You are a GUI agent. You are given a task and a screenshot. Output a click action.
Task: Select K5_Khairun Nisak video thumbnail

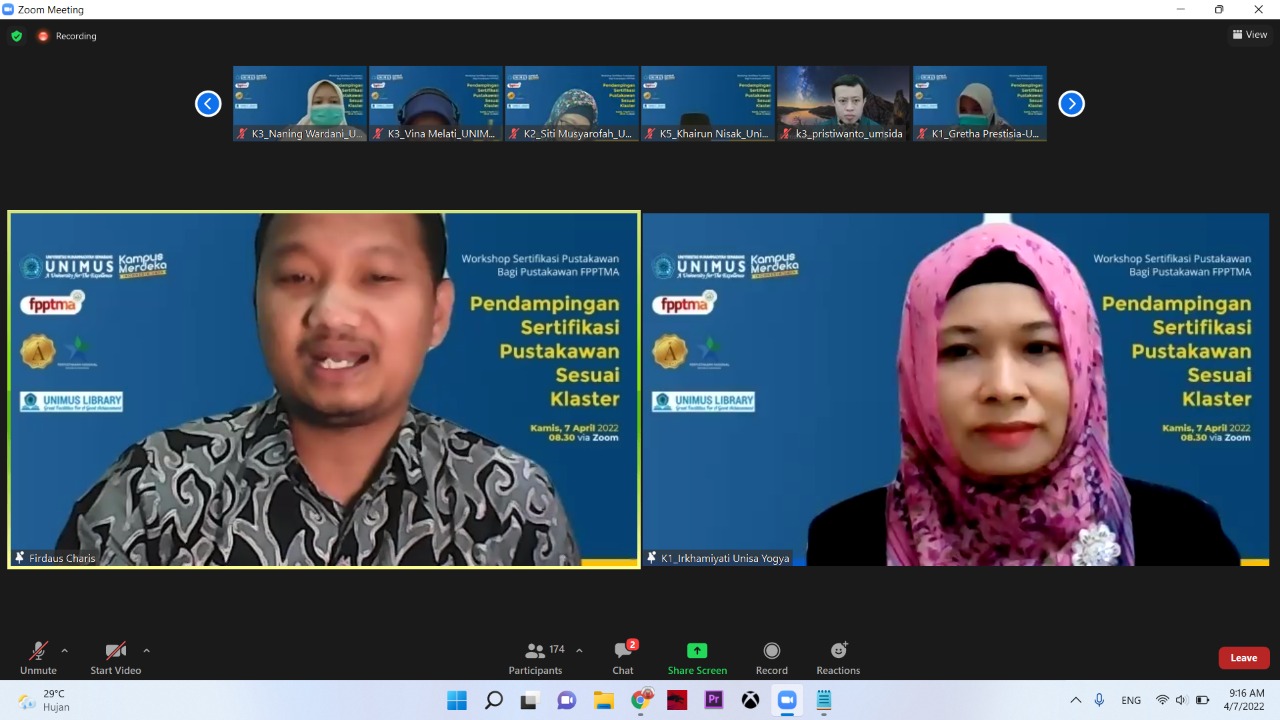708,103
